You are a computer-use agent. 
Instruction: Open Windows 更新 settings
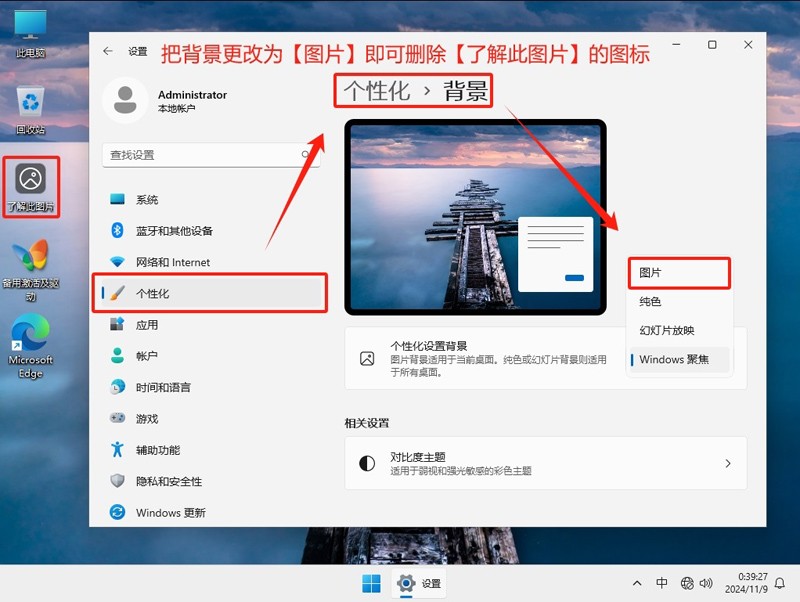(170, 513)
